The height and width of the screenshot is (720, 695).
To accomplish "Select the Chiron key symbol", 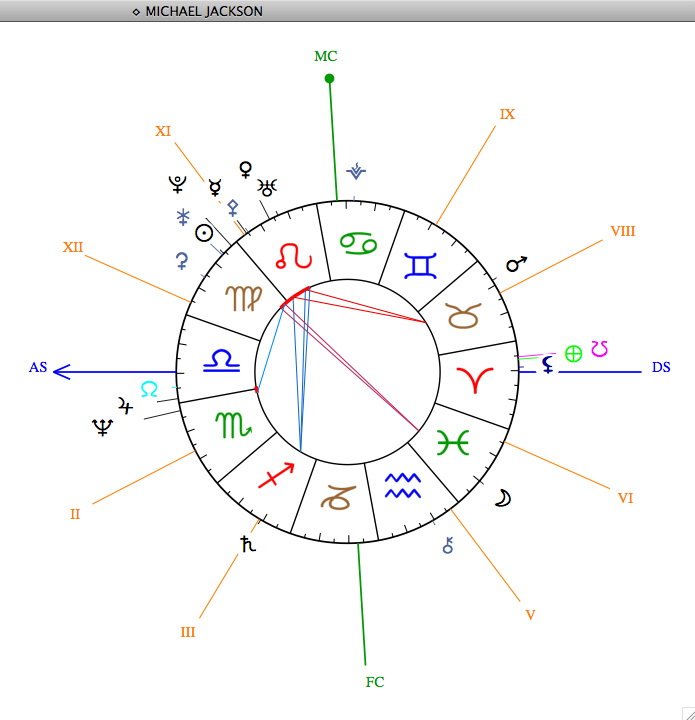I will 448,545.
